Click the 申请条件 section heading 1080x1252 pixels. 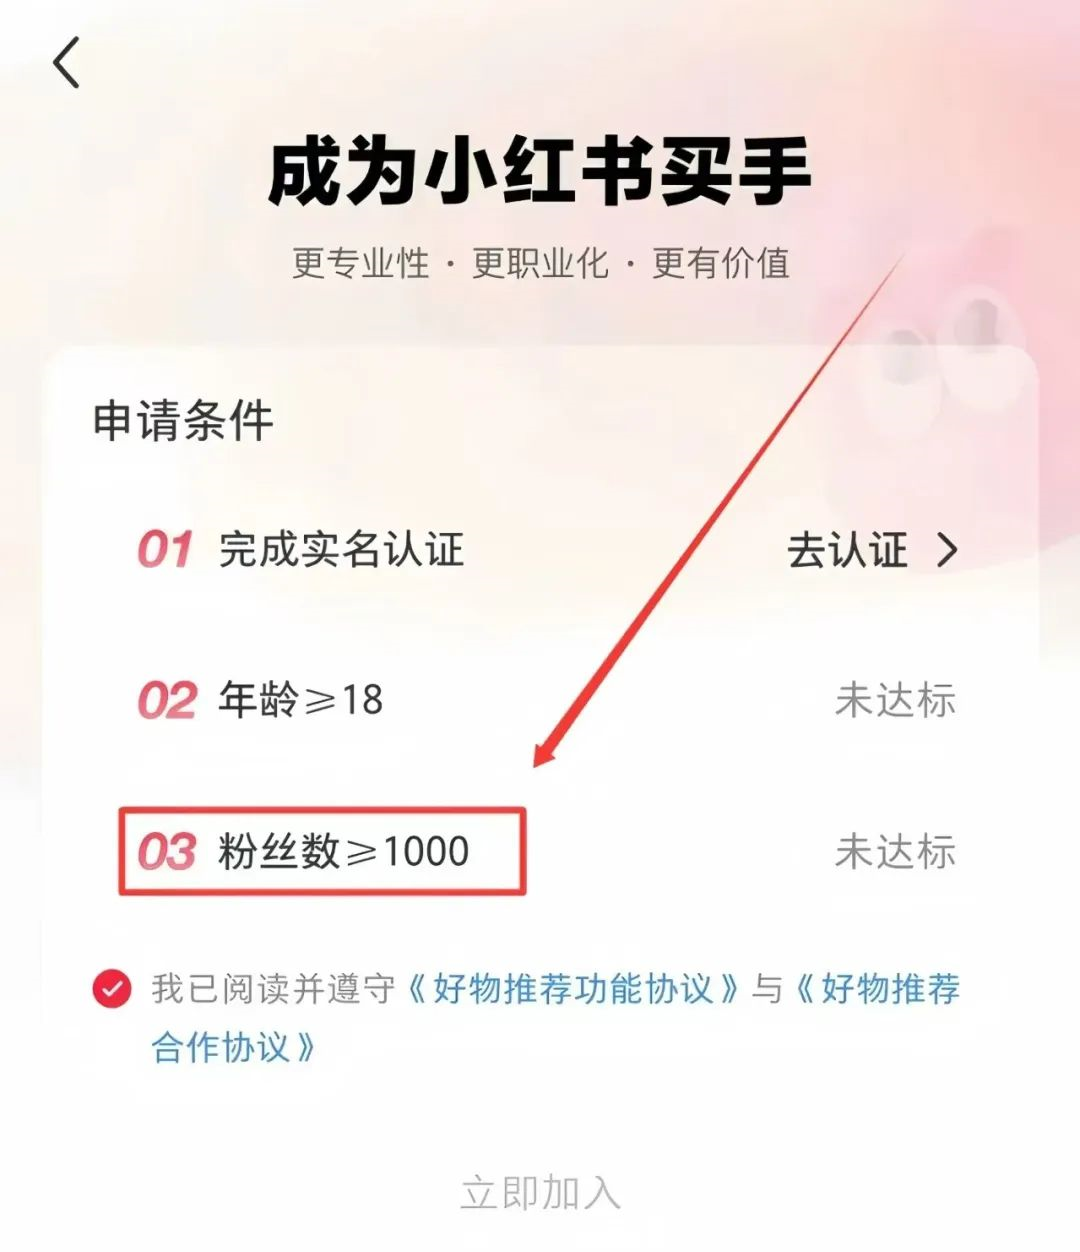click(183, 421)
